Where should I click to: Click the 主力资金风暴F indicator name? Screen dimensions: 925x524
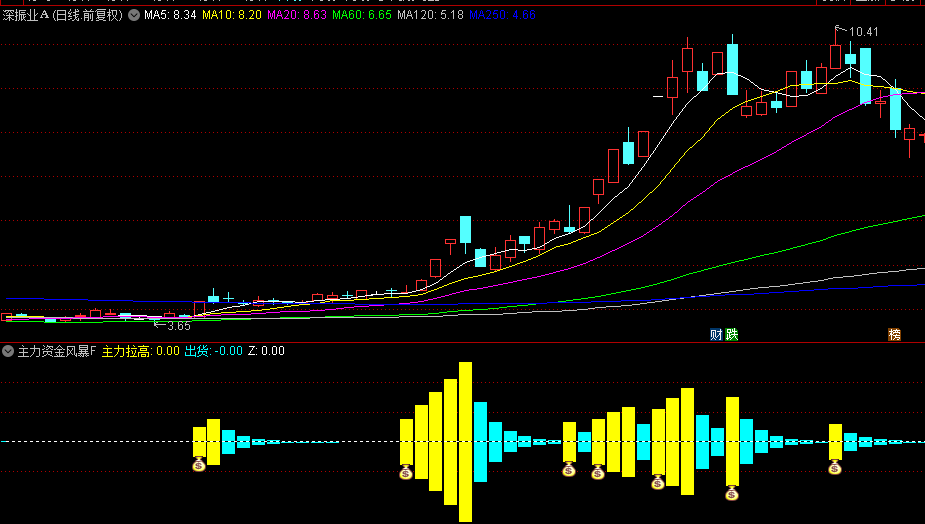pyautogui.click(x=57, y=351)
